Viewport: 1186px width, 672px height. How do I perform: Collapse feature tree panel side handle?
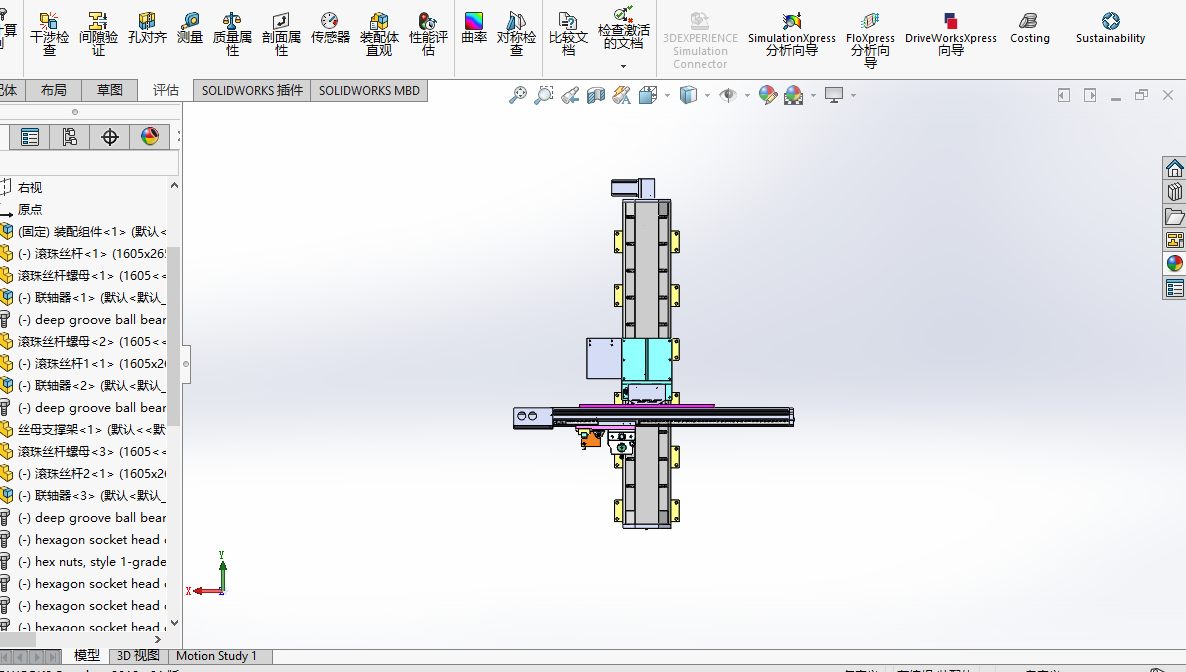[186, 364]
